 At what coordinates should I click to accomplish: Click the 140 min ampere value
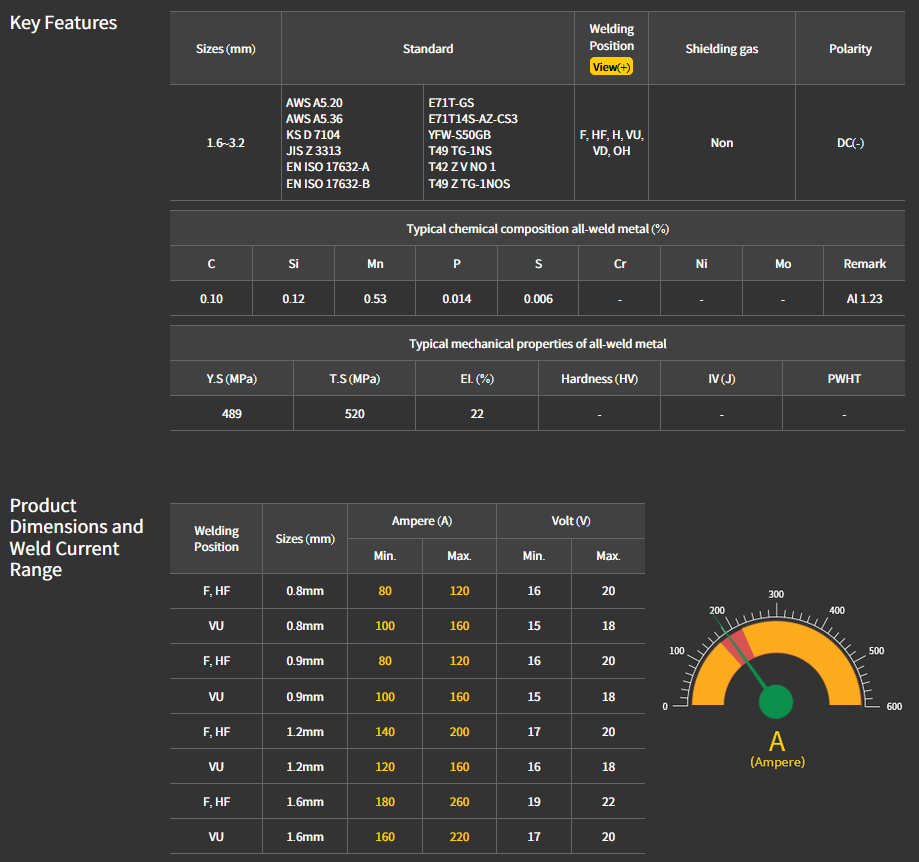coord(385,731)
